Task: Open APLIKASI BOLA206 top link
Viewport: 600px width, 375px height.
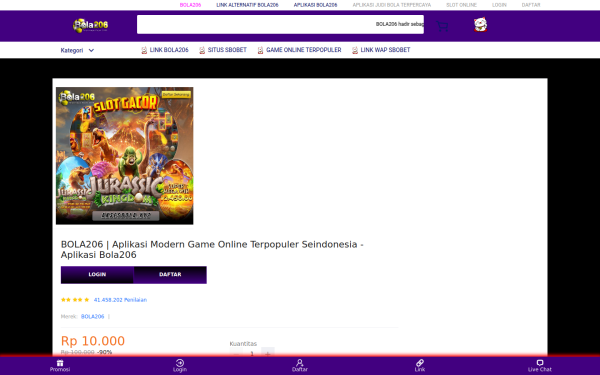Action: (x=315, y=5)
